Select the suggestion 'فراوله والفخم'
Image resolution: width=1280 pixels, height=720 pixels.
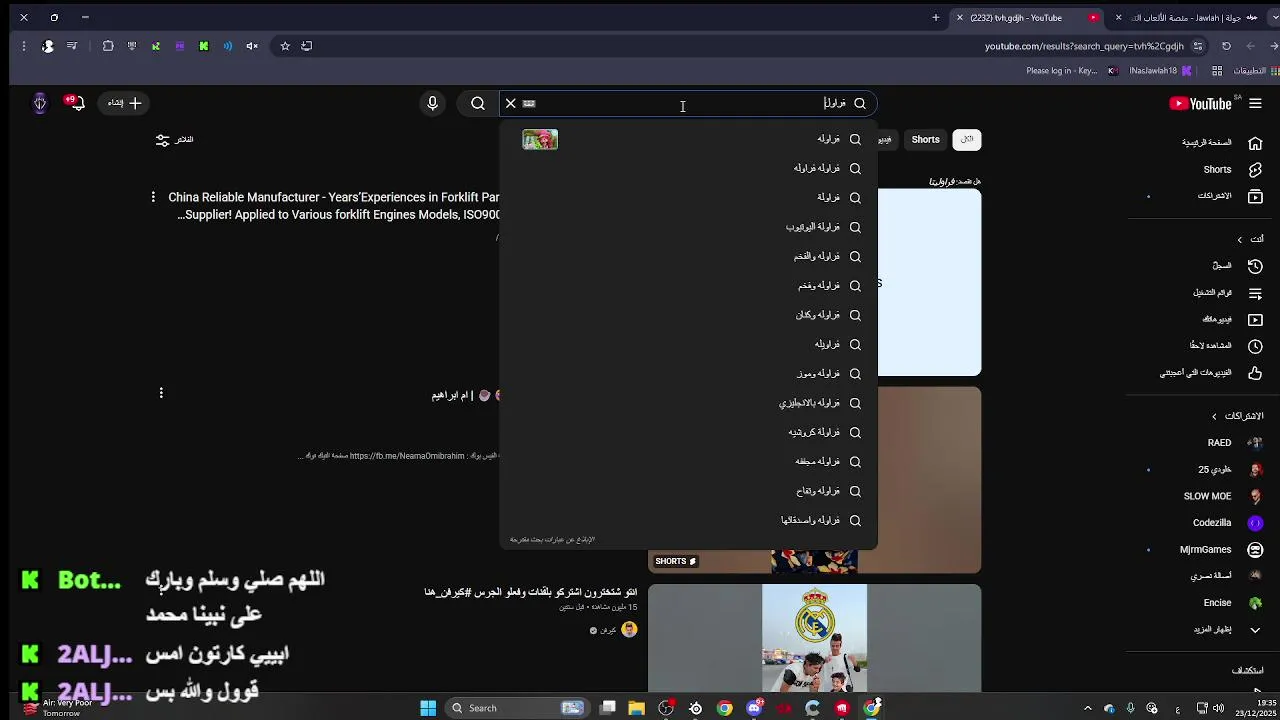click(688, 256)
